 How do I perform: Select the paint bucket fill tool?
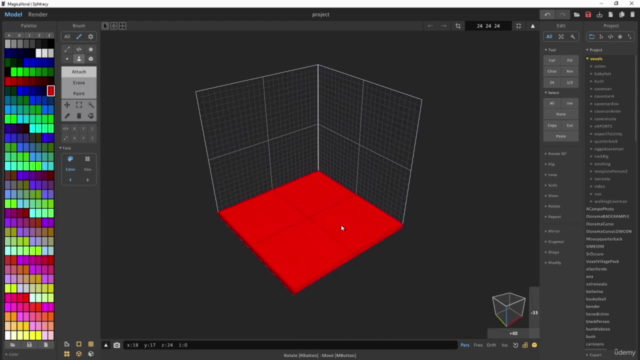pyautogui.click(x=91, y=116)
